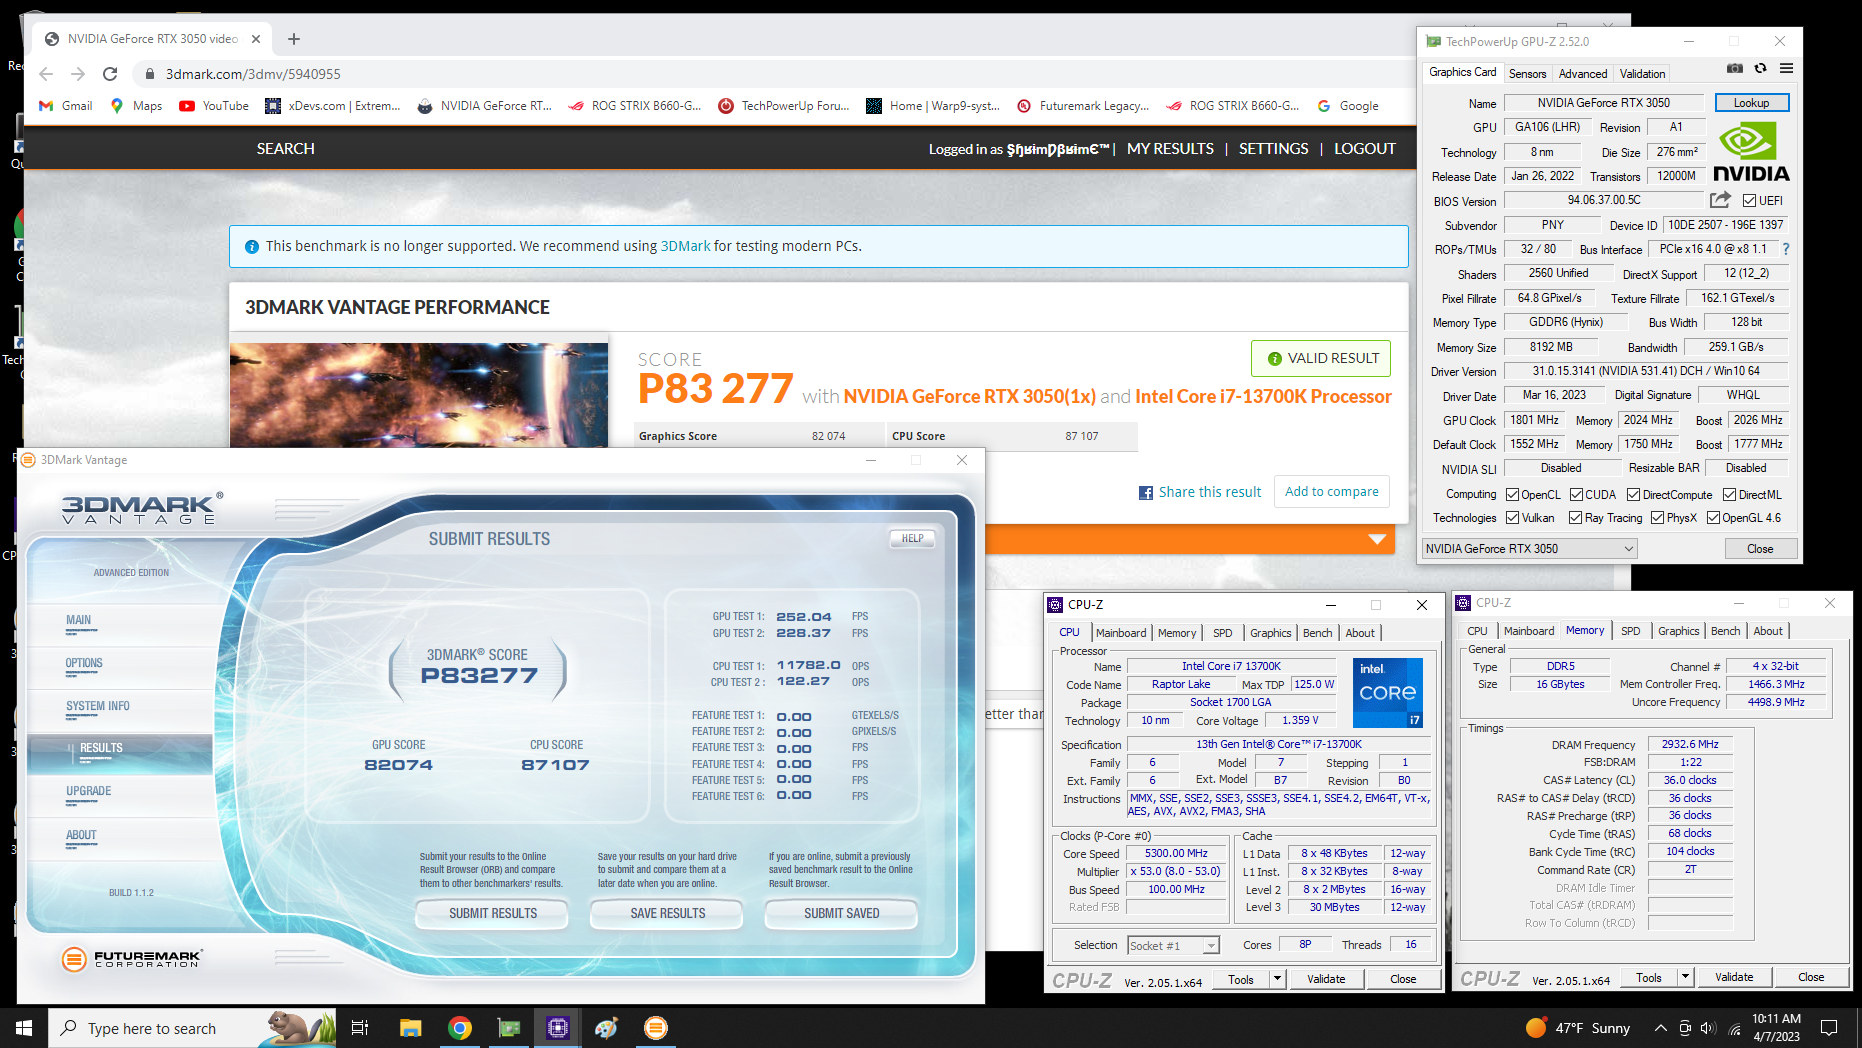This screenshot has width=1862, height=1048.
Task: Switch to CPU-Z taskbar icon
Action: pyautogui.click(x=558, y=1028)
